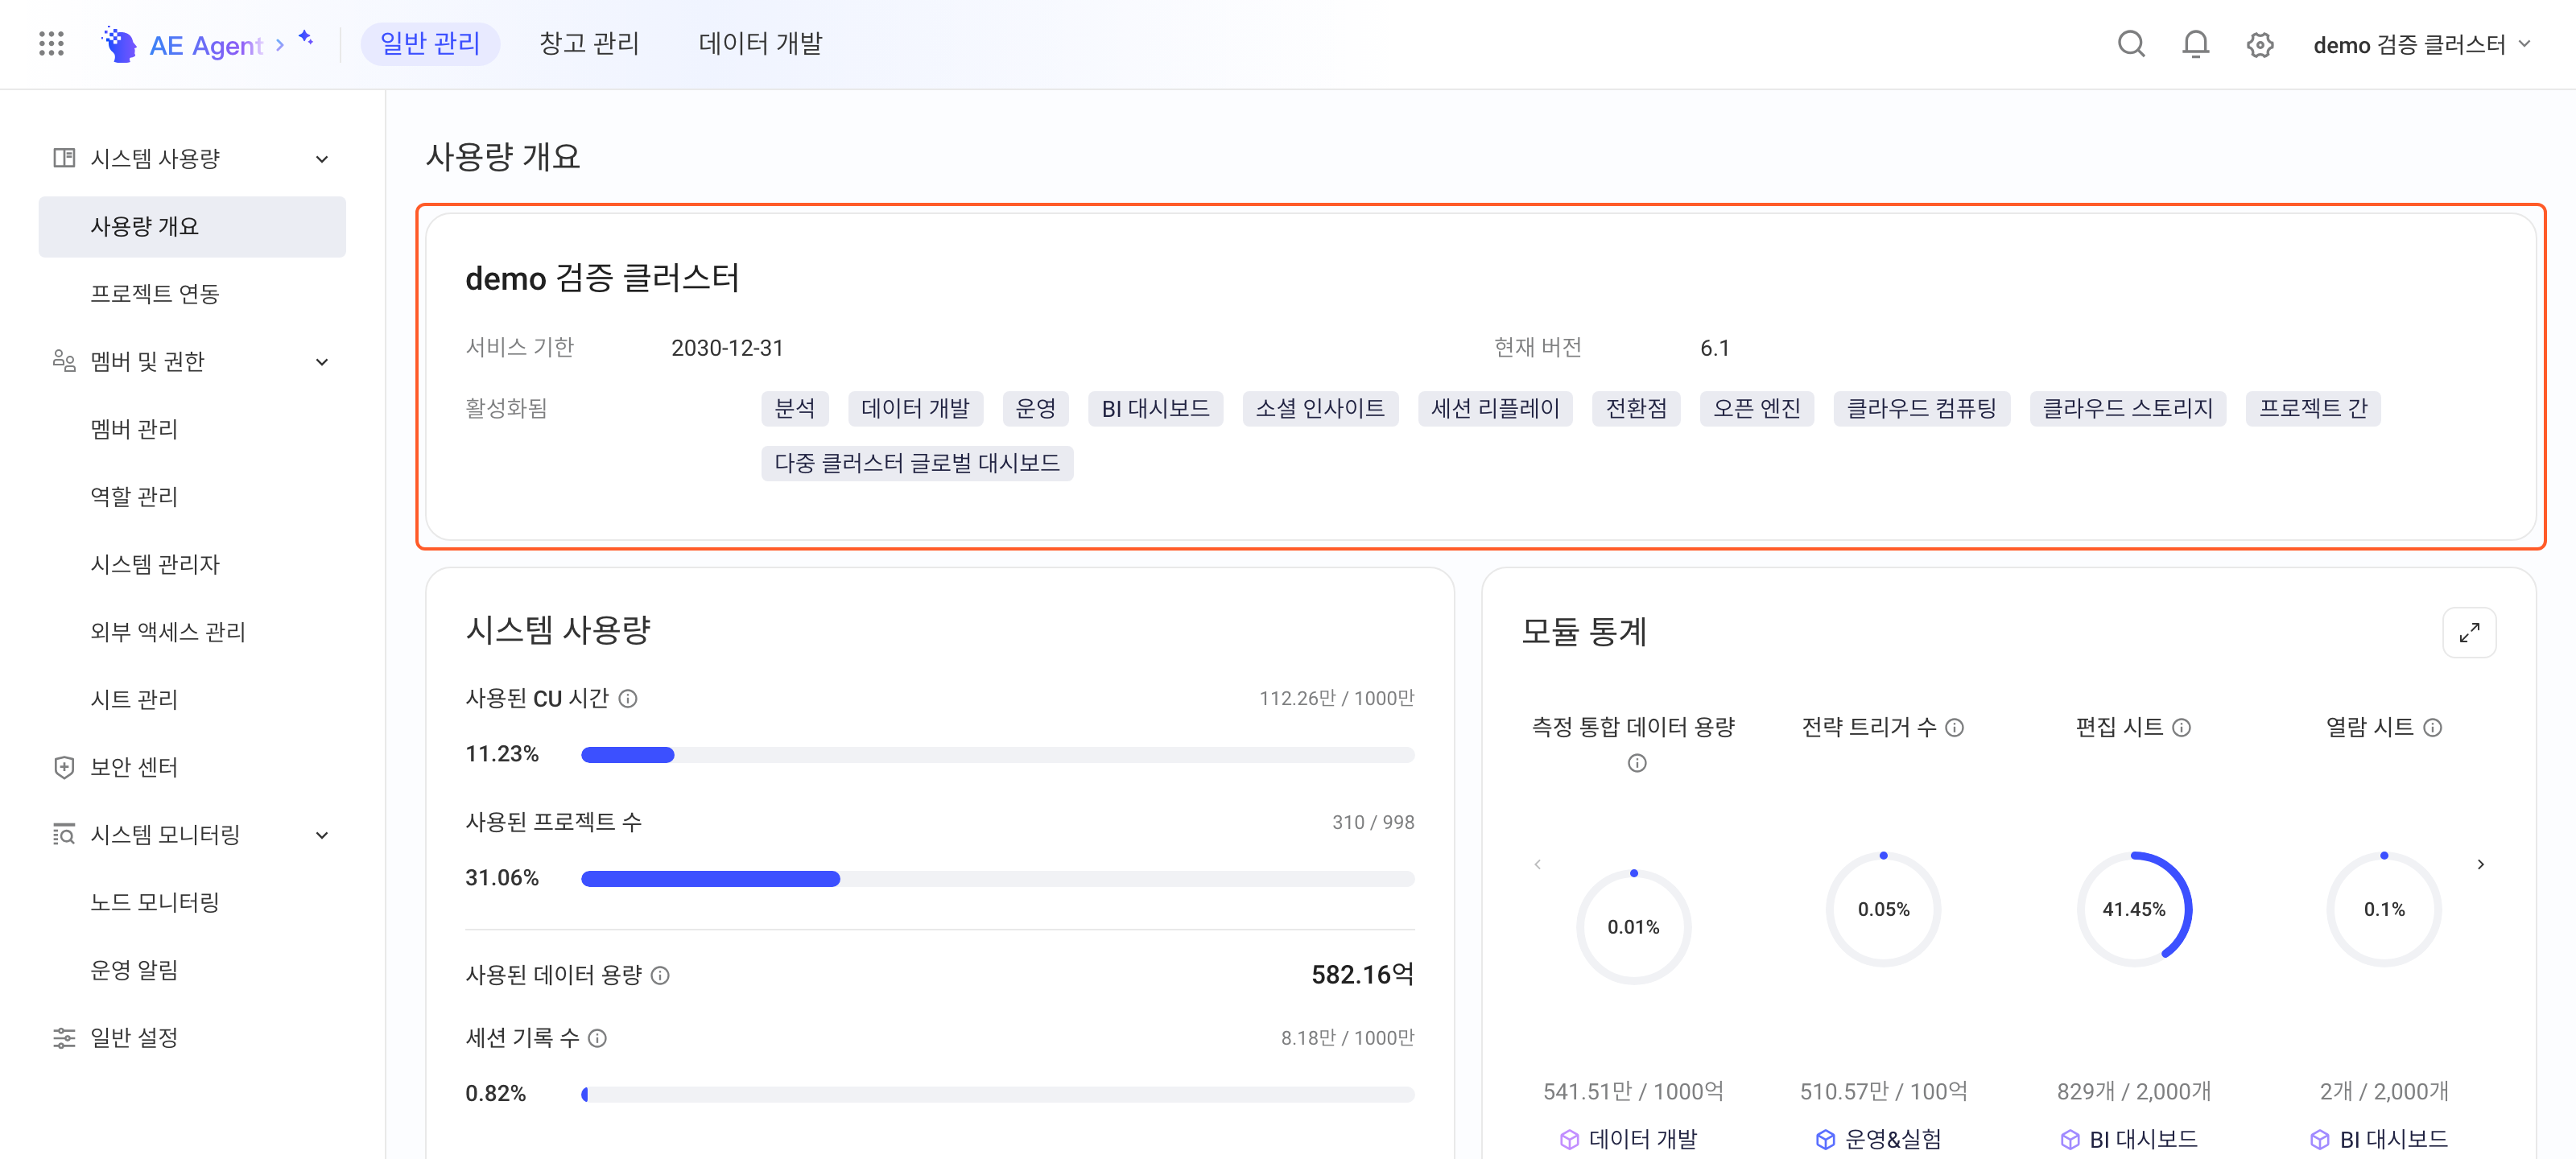Click info icon under 측정 통합 데이터 용량
Image resolution: width=2576 pixels, height=1159 pixels.
pyautogui.click(x=1636, y=763)
